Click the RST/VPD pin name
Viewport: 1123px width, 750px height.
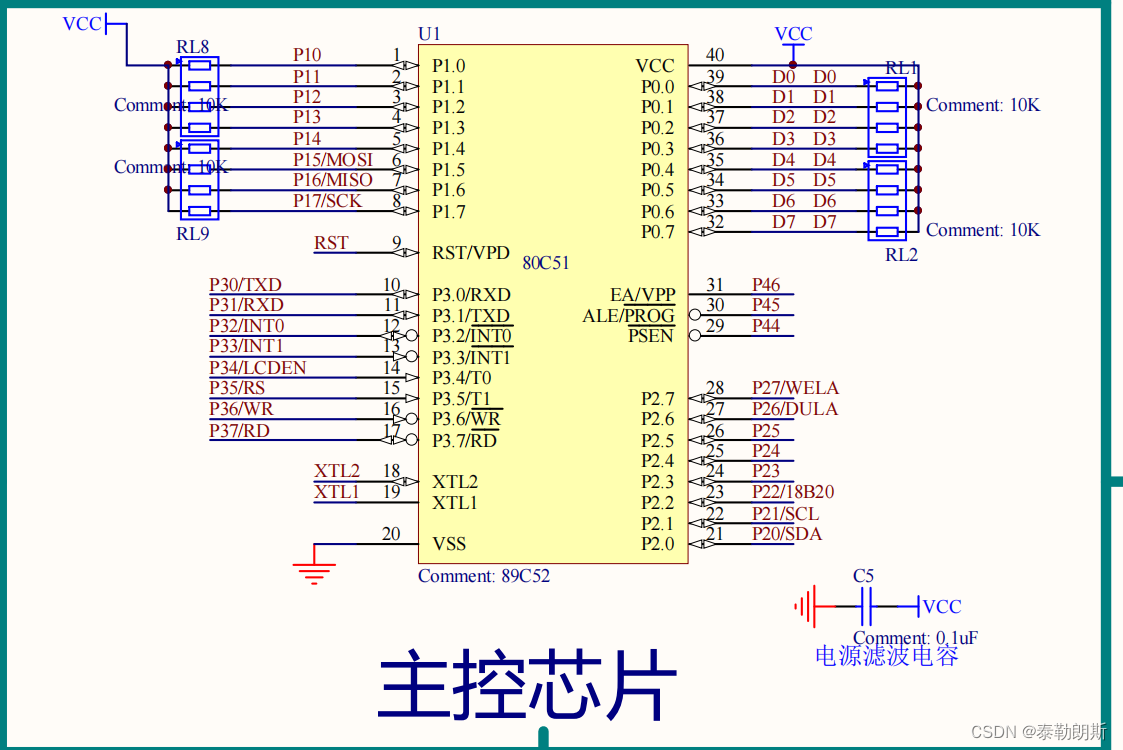[471, 253]
